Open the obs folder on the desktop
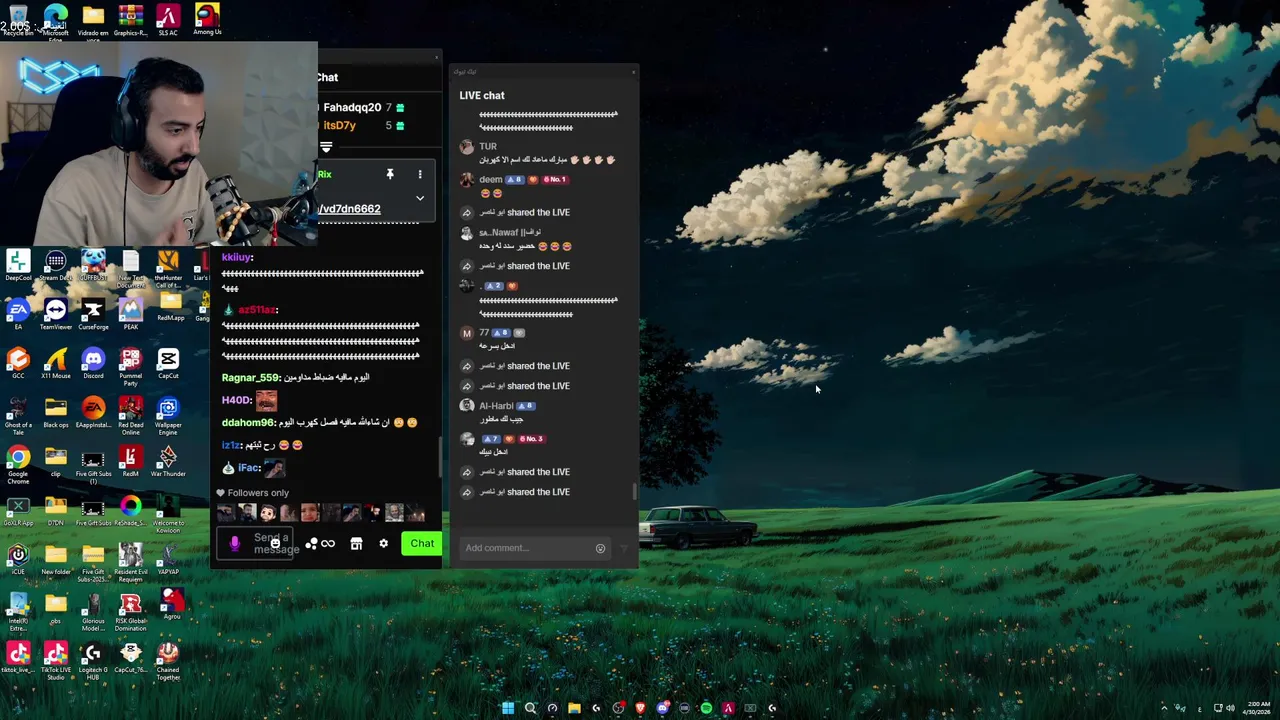 tap(55, 608)
